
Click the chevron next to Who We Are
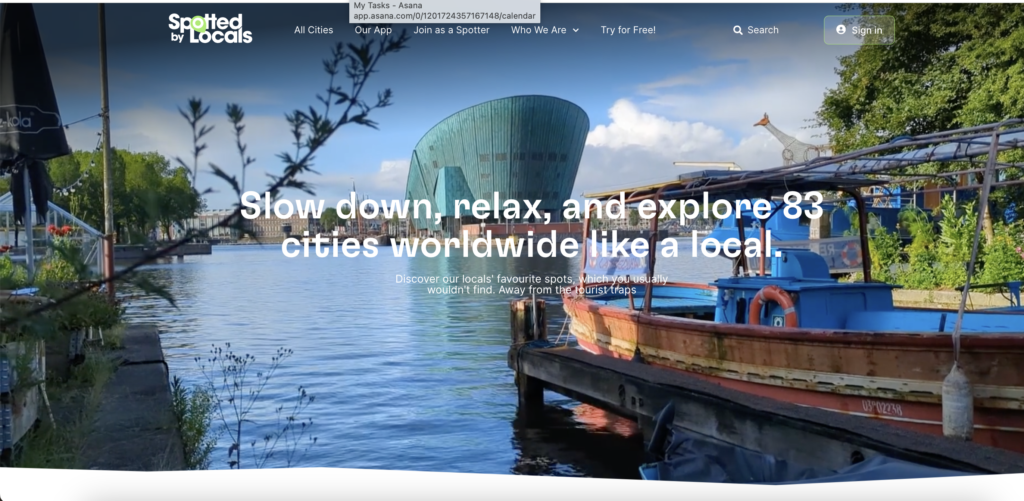click(576, 31)
